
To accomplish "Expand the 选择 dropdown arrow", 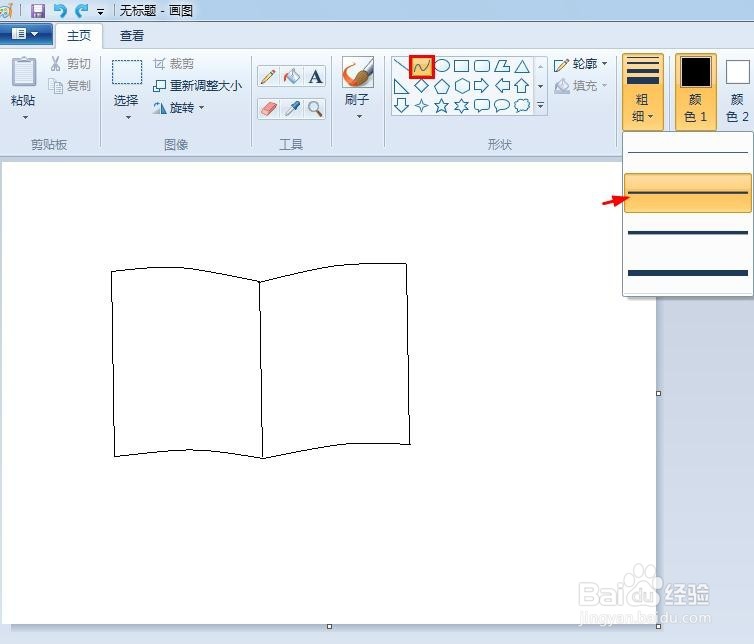I will coord(128,117).
